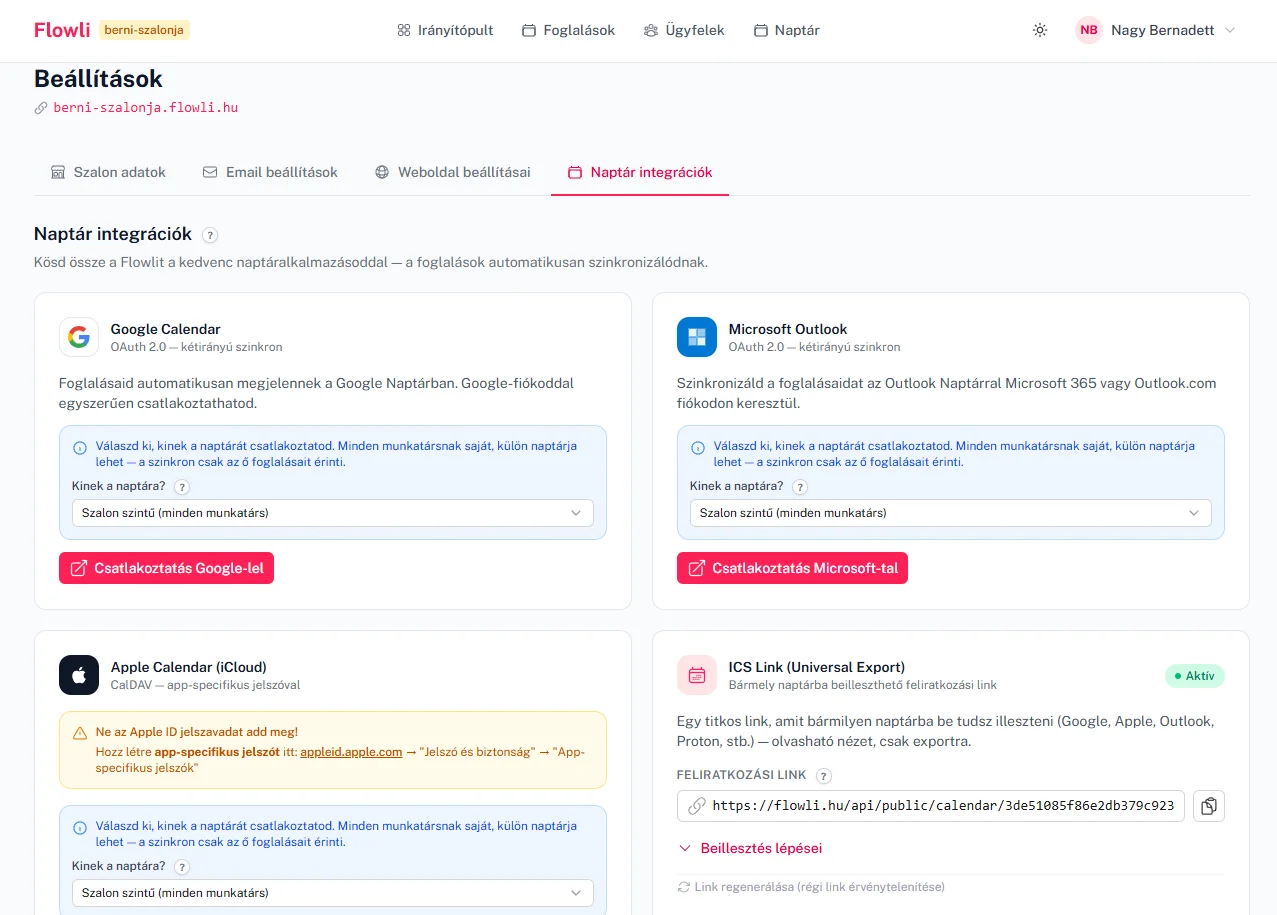1277x915 pixels.
Task: Click the Csatlakoztatás Google-lel button
Action: (166, 568)
